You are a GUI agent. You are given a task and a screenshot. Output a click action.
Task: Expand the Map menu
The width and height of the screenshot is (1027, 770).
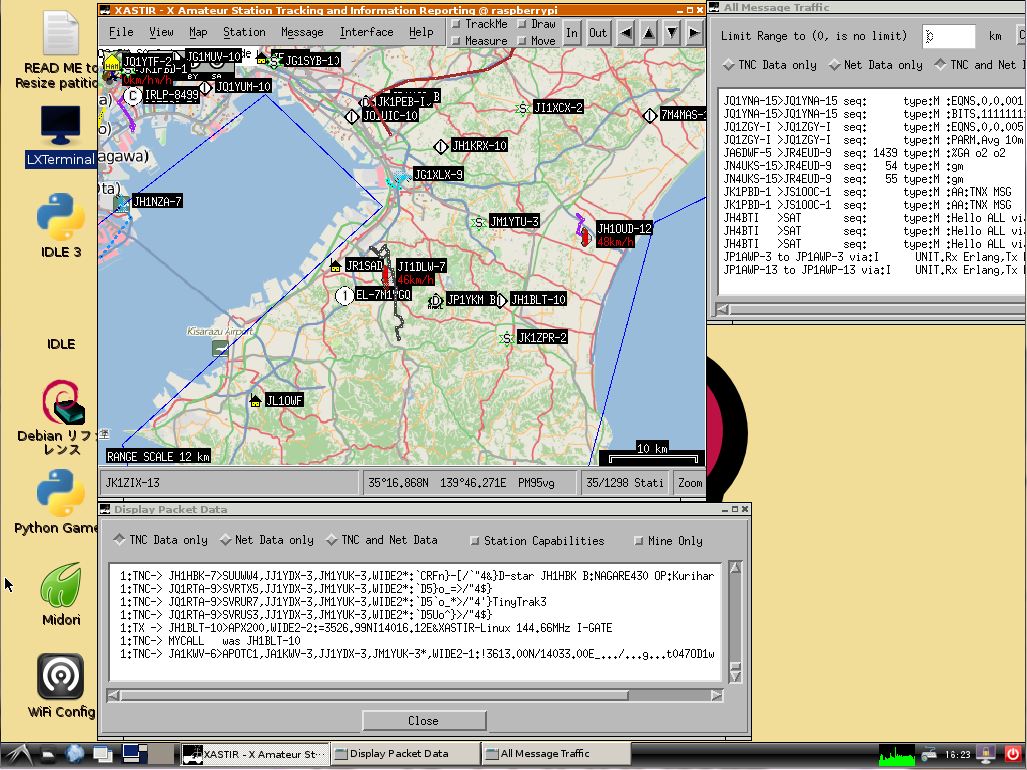pyautogui.click(x=198, y=32)
